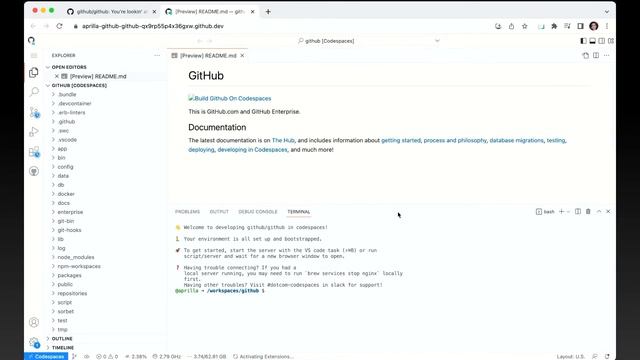Click the hamburger menu icon above Explorer
The image size is (640, 360).
tap(34, 55)
